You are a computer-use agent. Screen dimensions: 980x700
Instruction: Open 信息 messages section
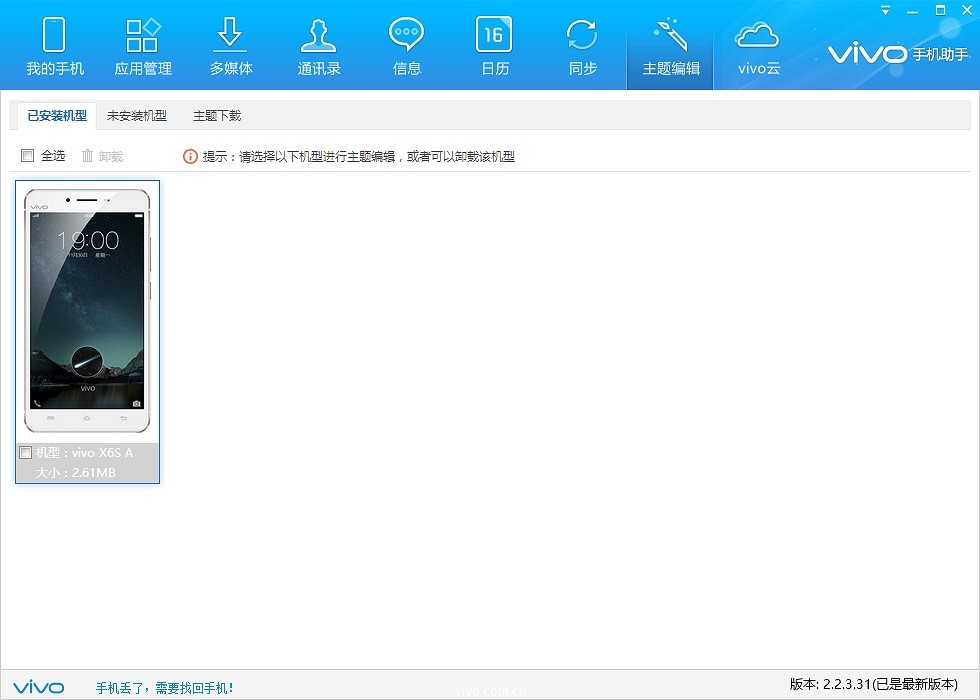coord(407,46)
